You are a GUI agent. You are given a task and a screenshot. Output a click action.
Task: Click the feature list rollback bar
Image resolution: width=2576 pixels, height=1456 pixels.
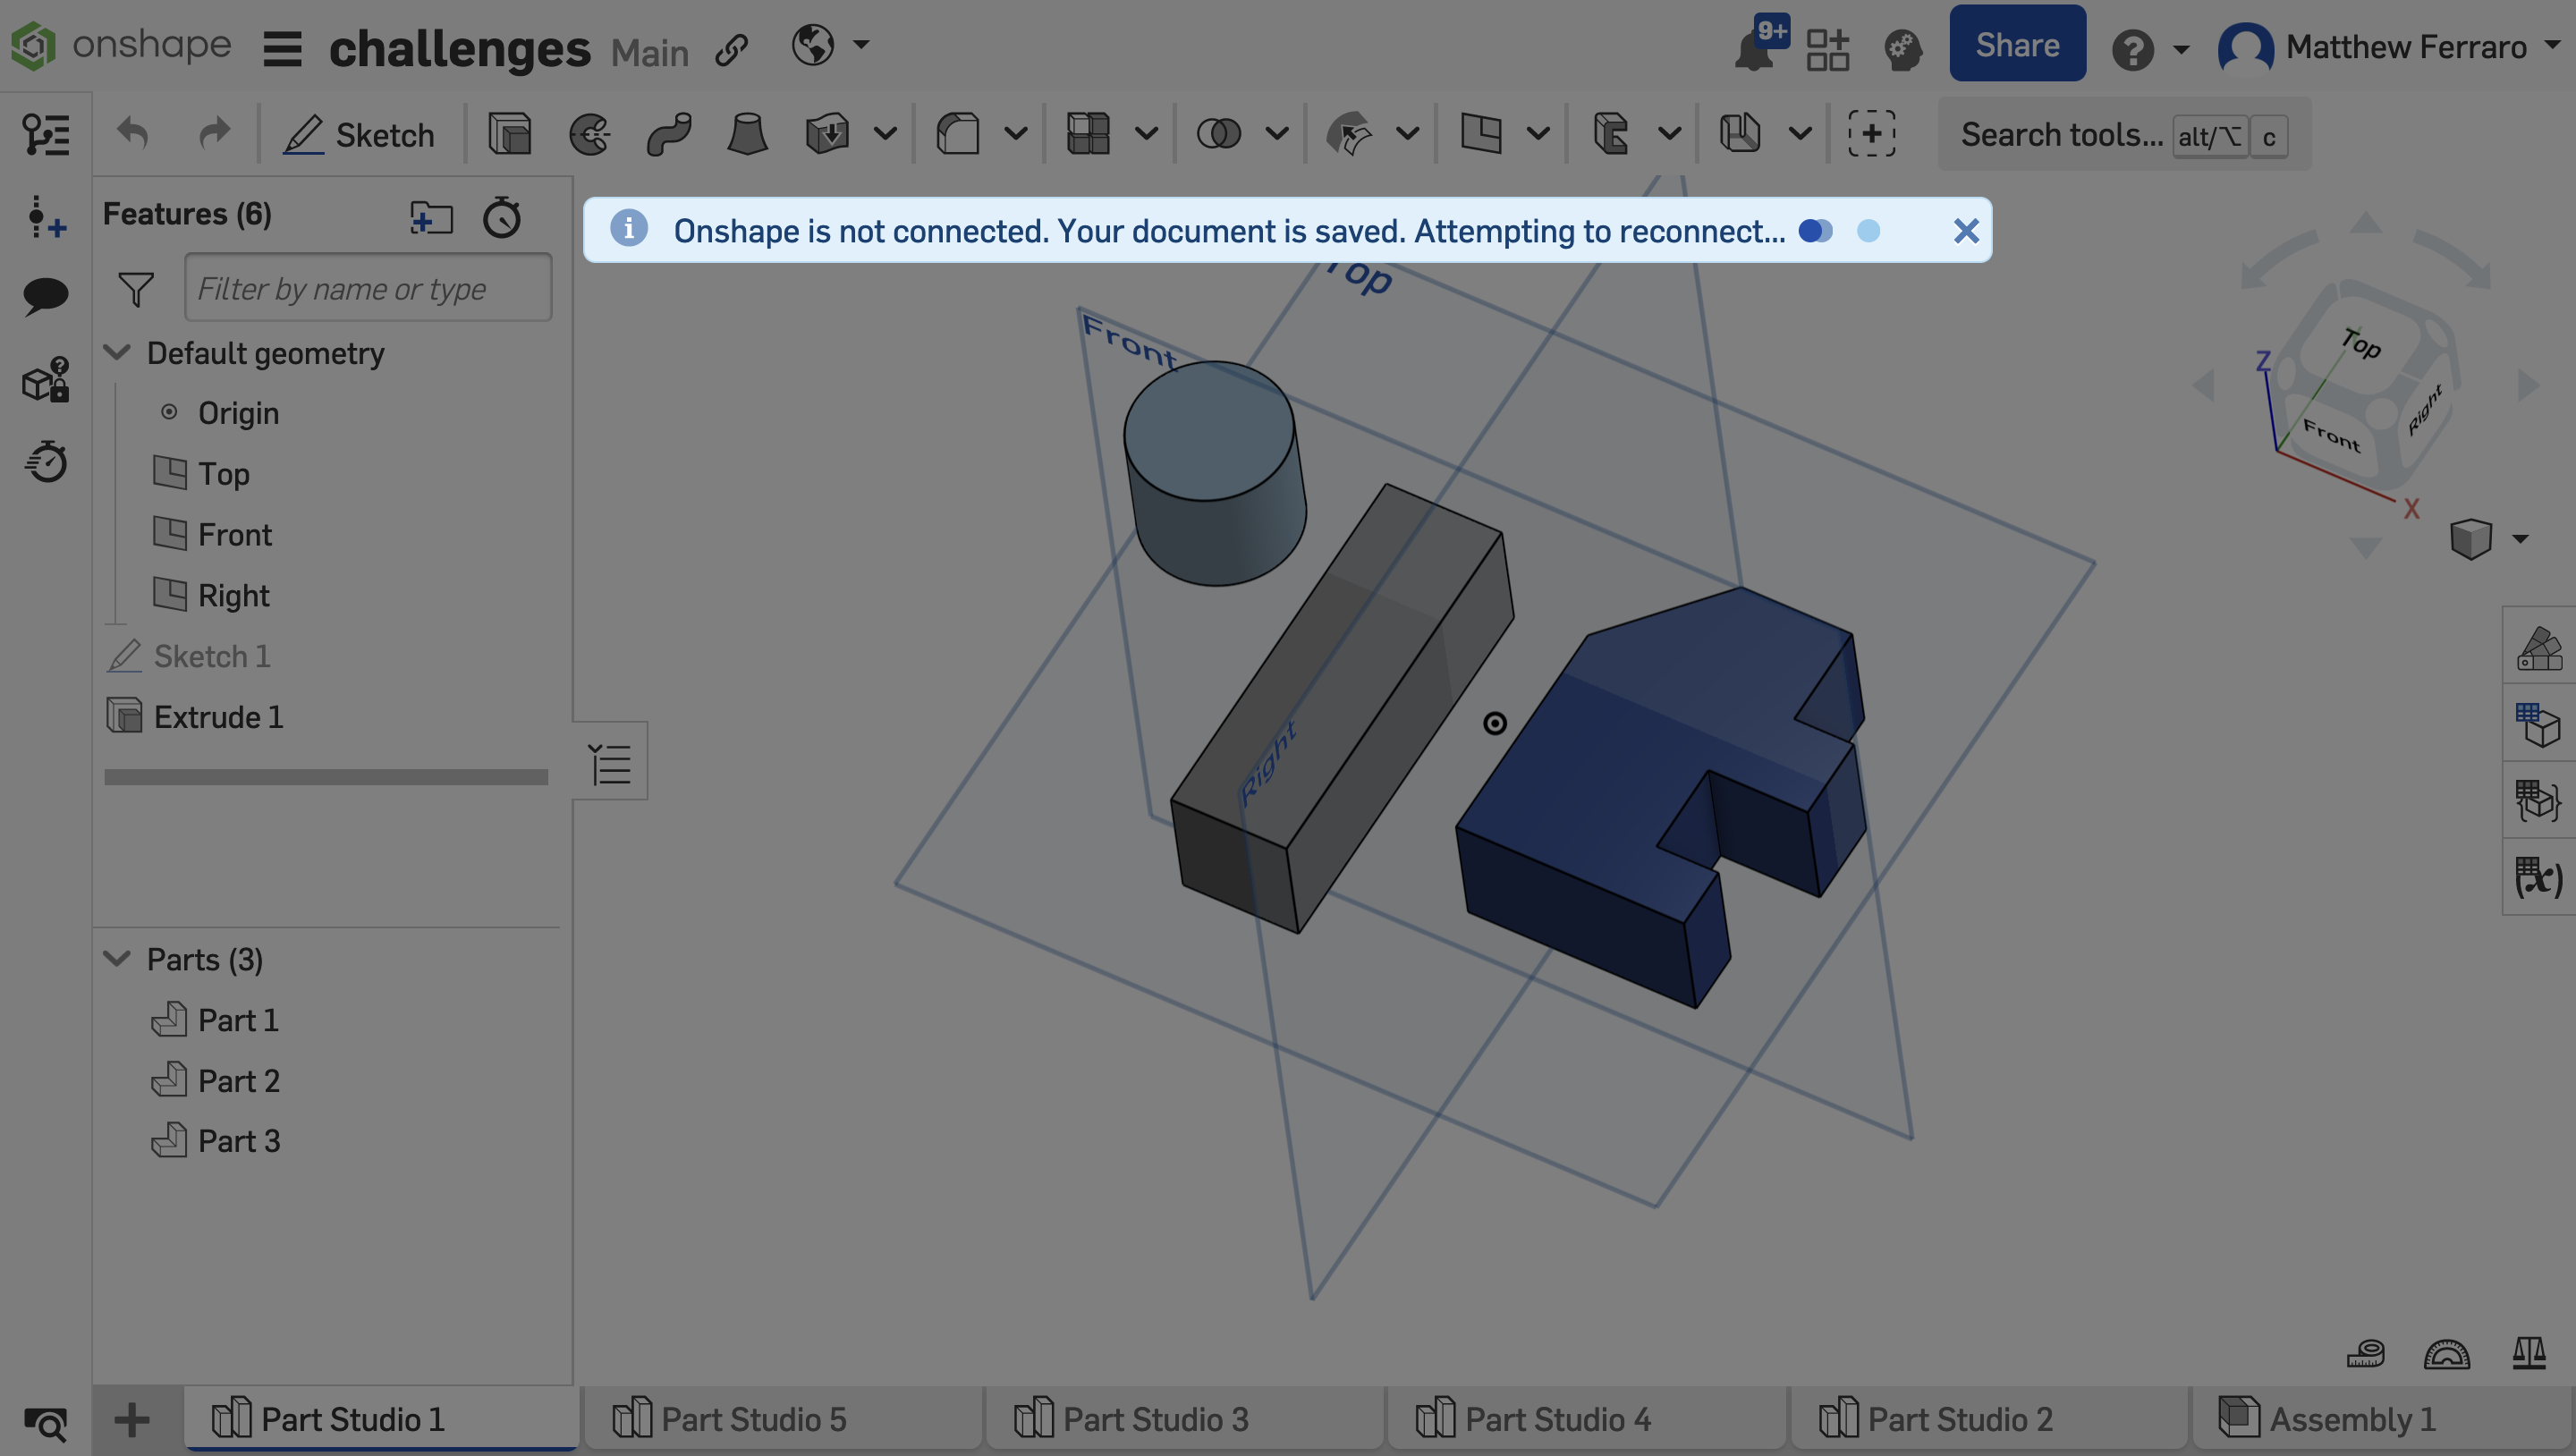(x=326, y=777)
